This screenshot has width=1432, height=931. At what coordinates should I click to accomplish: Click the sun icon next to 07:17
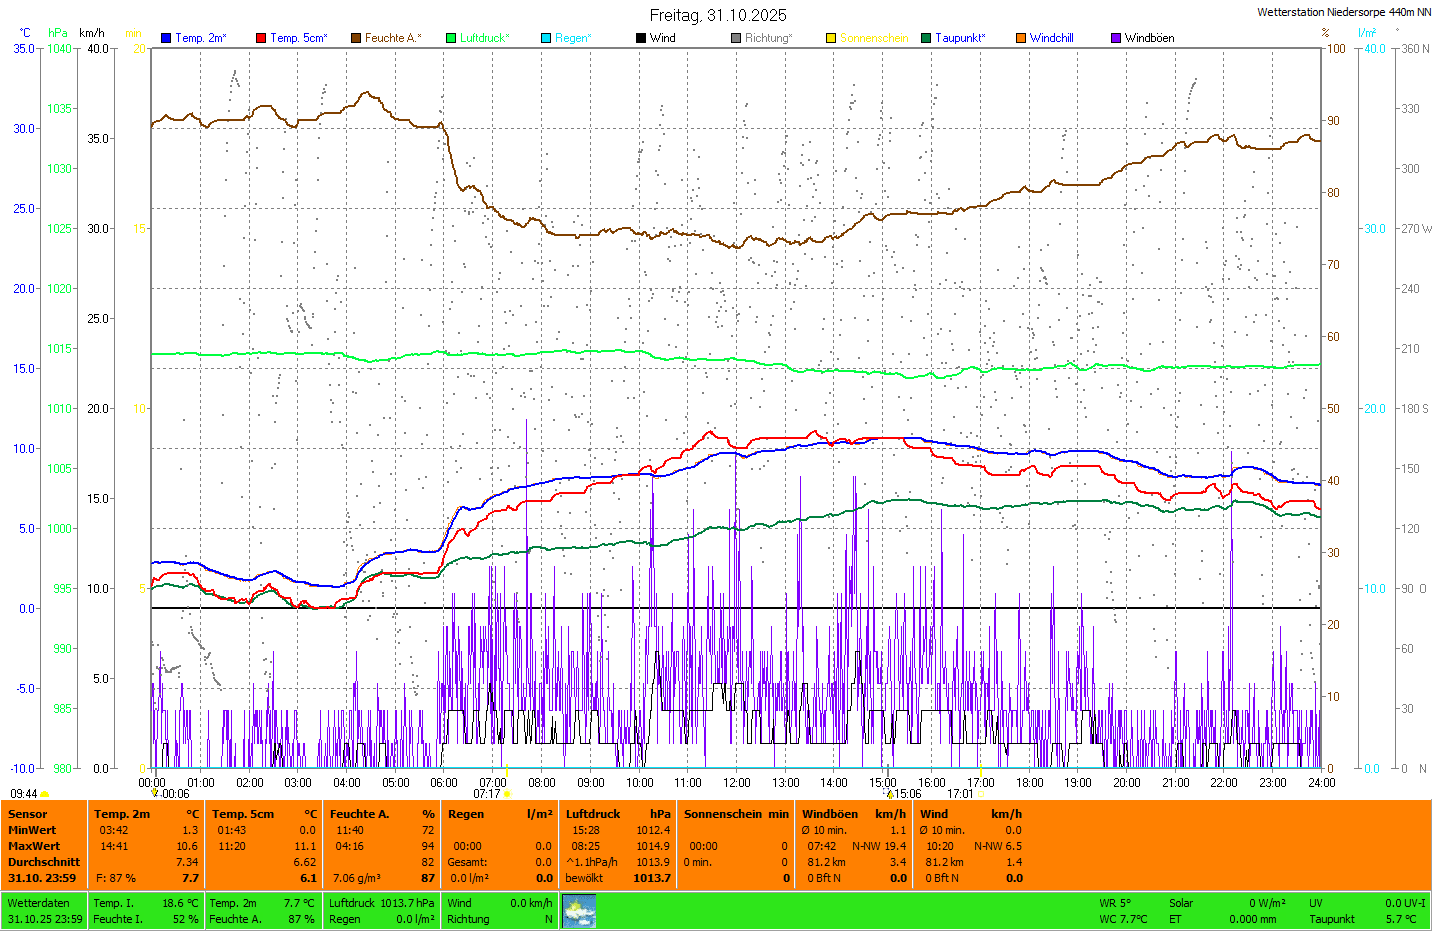pyautogui.click(x=507, y=794)
